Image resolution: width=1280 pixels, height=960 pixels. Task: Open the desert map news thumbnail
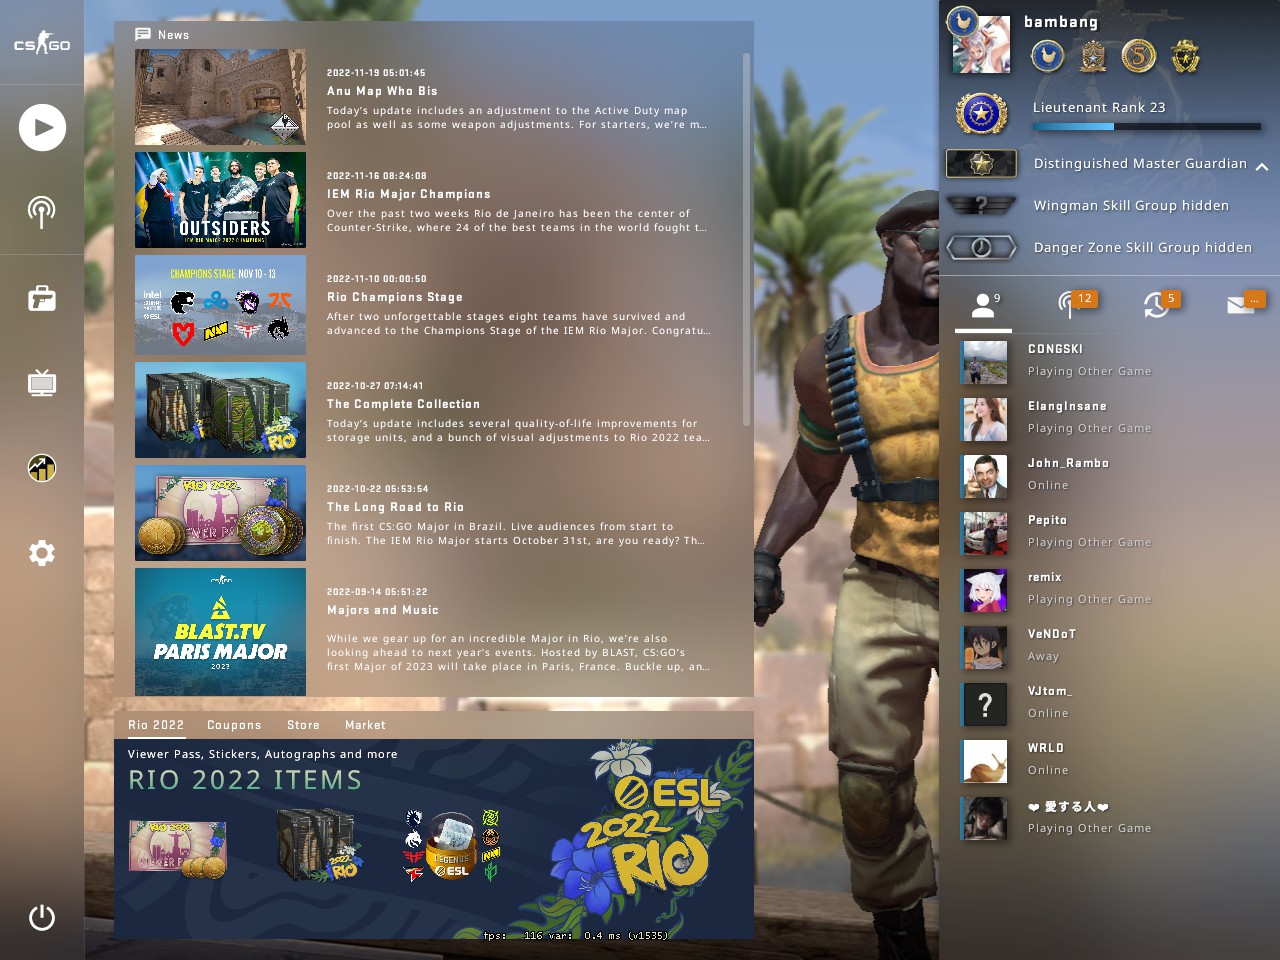(220, 97)
